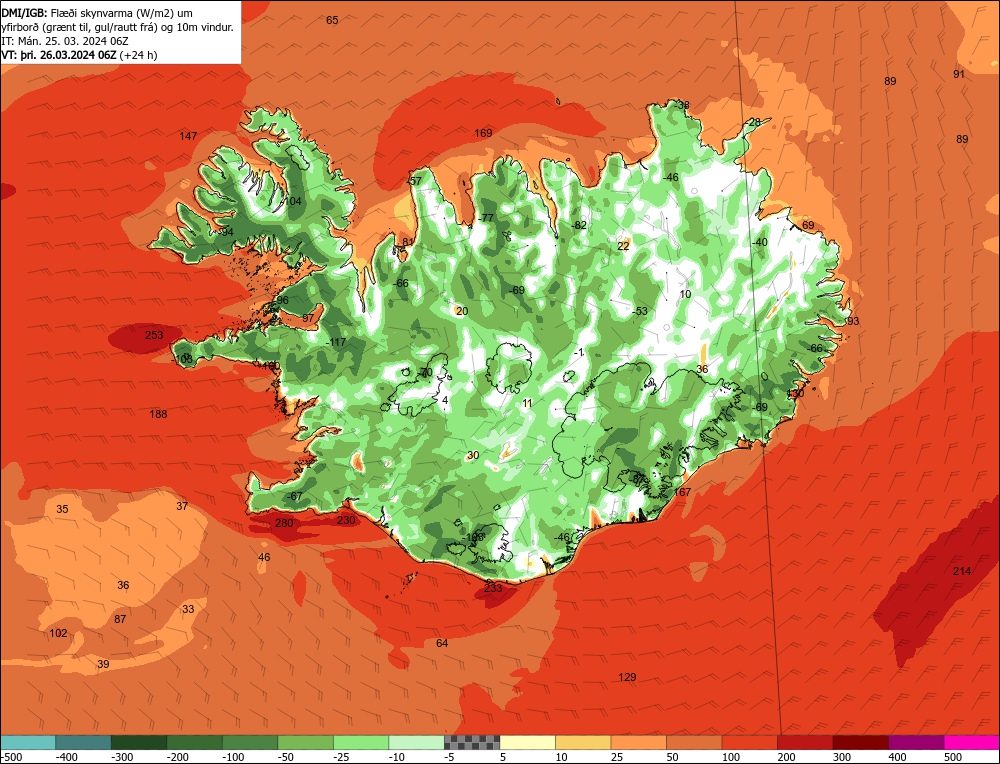Click the 'DMI/IGB: Flæði skynvarma' title line
Viewport: 1000px width, 764px height.
coord(97,13)
